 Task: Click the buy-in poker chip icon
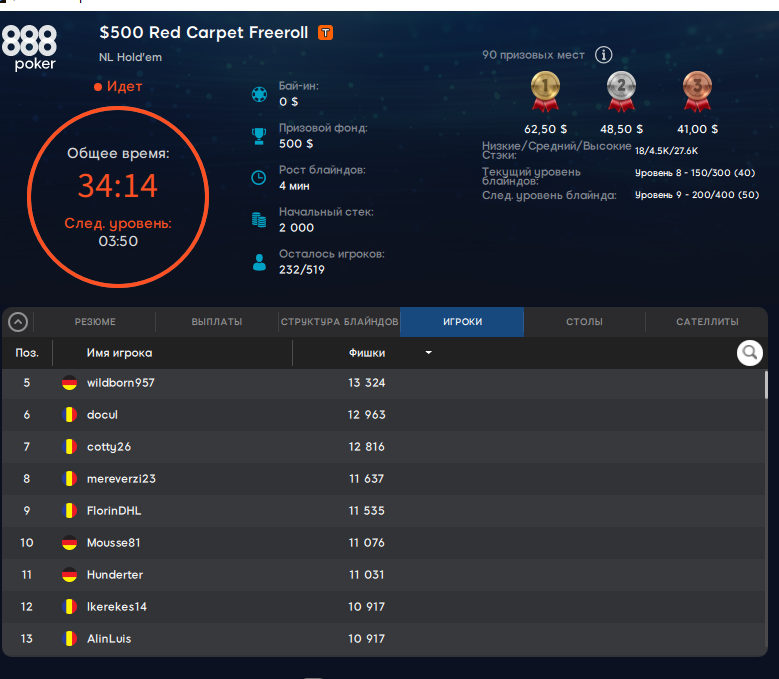point(259,94)
